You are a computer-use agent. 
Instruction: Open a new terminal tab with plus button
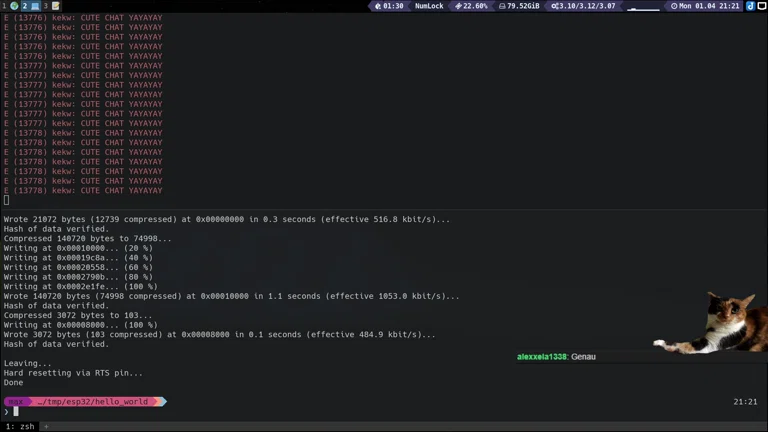point(46,427)
